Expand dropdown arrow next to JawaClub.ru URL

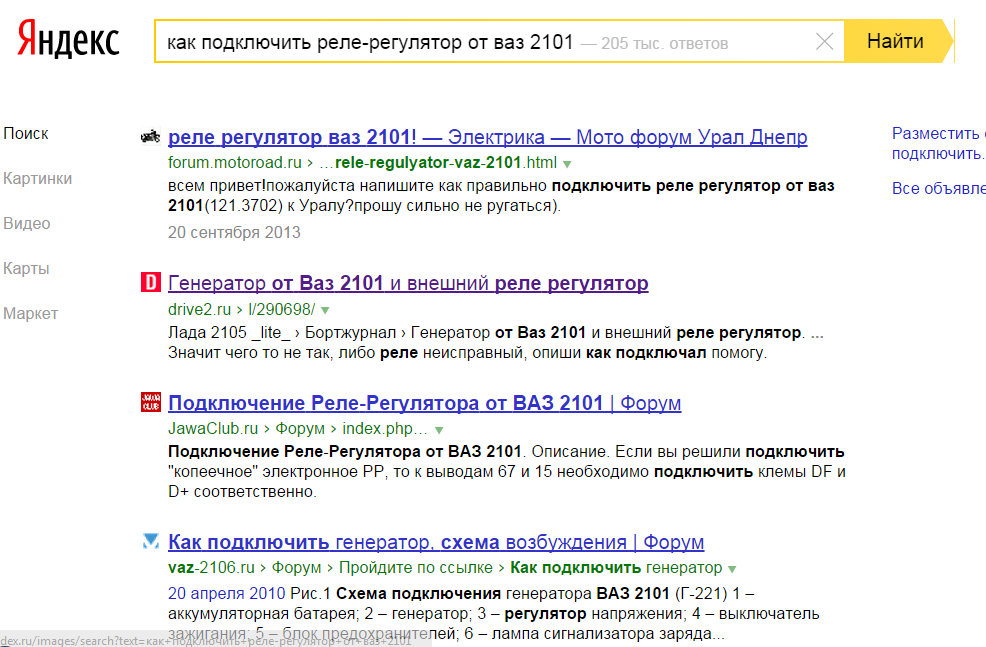439,430
